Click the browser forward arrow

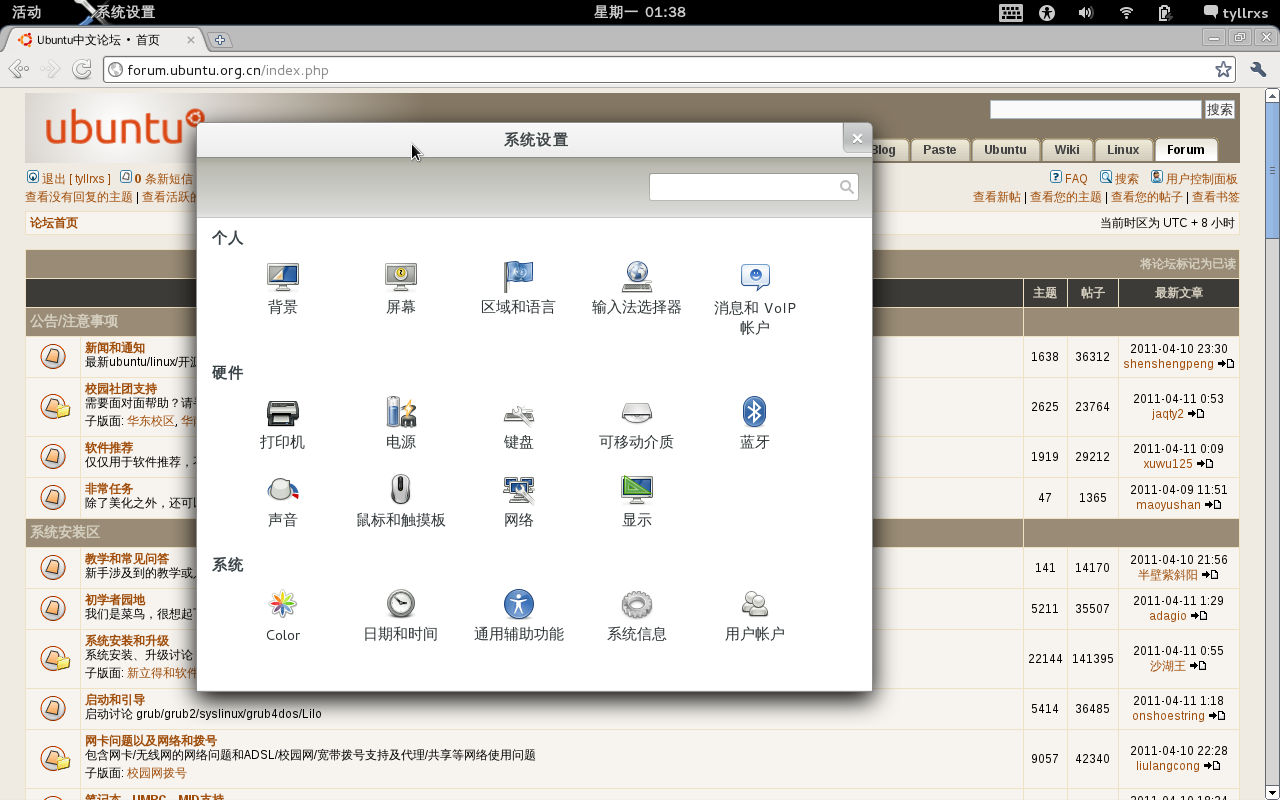(50, 69)
